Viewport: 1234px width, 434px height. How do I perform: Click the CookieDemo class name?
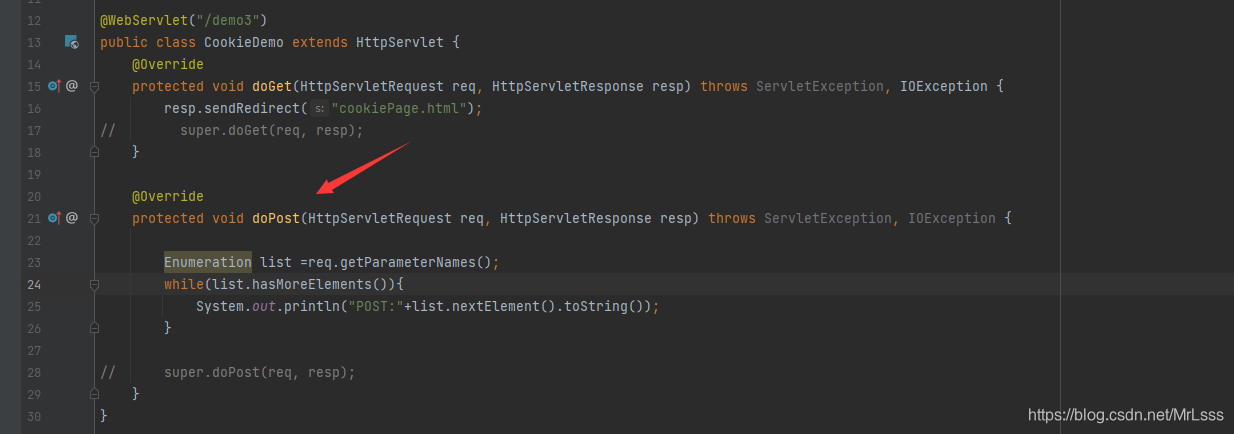[244, 42]
